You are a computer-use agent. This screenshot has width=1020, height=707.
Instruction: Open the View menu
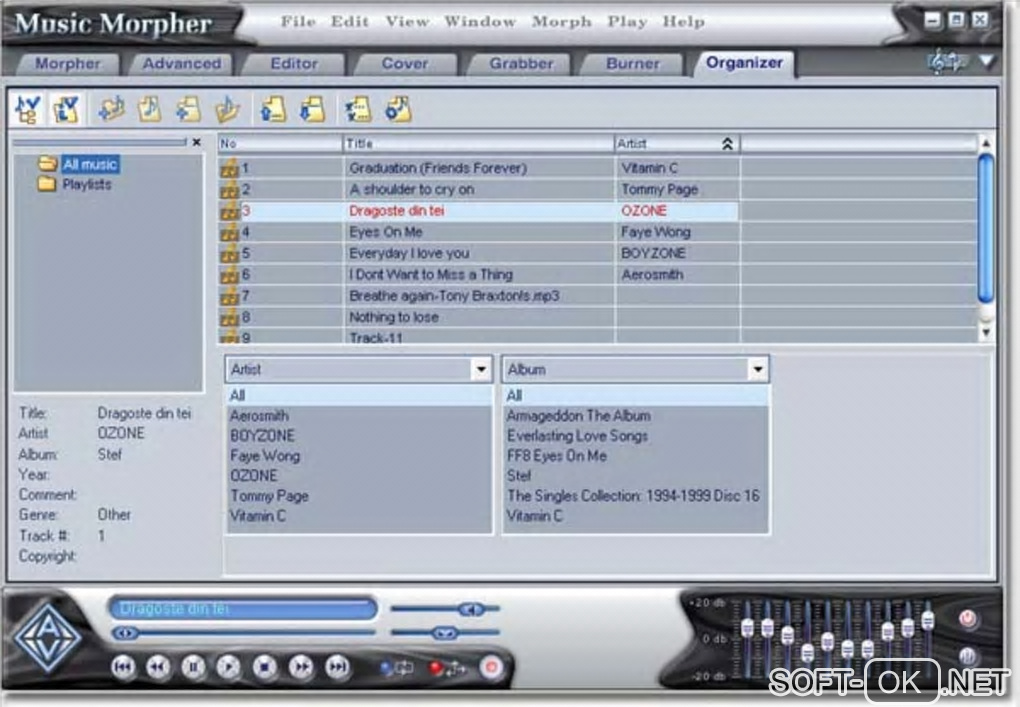coord(407,21)
